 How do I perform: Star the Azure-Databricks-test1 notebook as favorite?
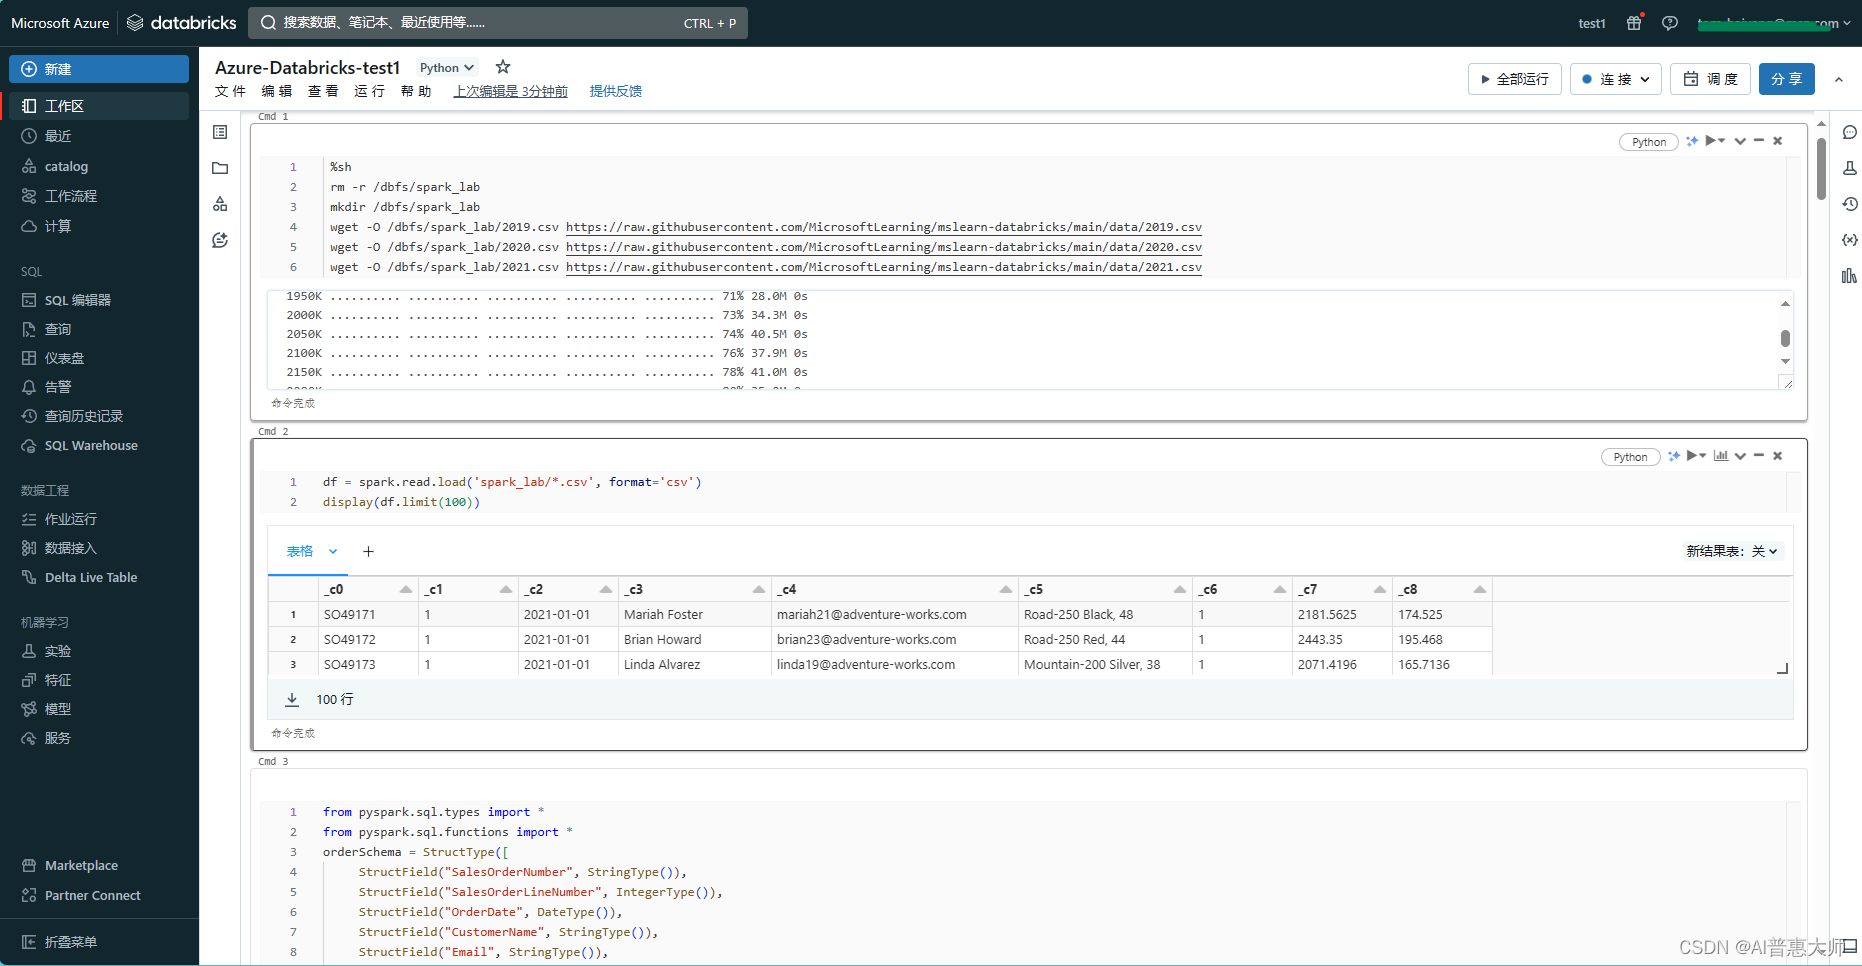click(503, 67)
